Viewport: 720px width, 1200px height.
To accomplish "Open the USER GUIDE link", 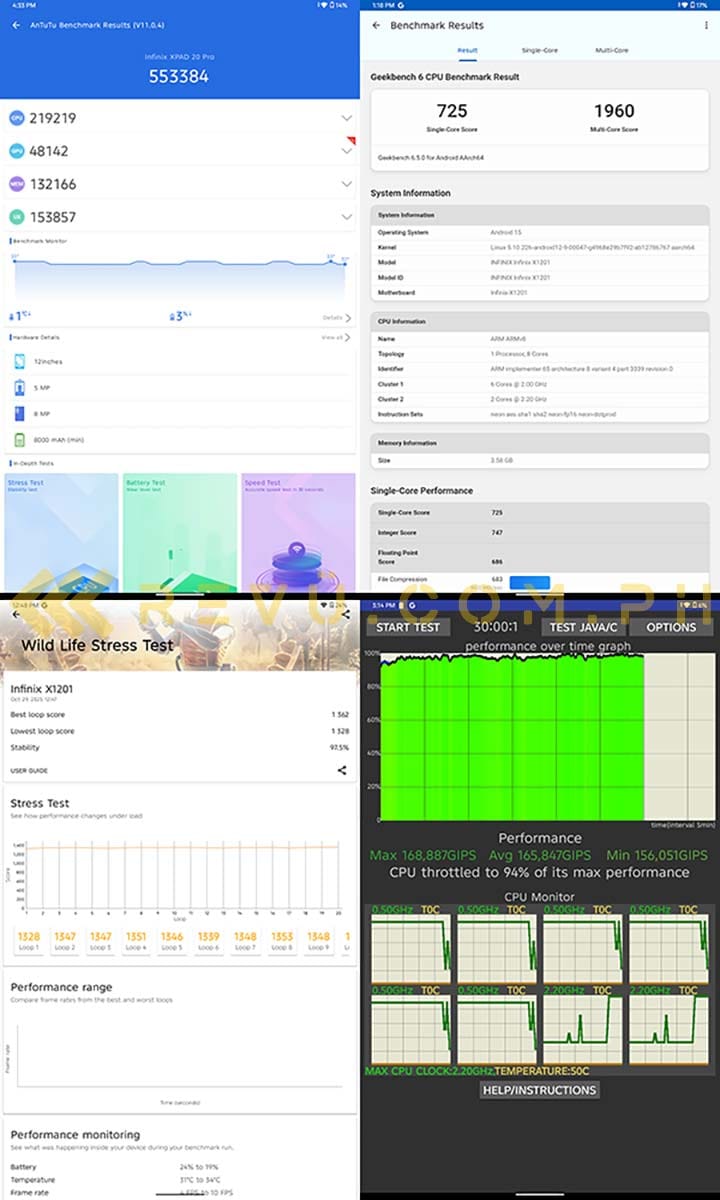I will point(29,771).
